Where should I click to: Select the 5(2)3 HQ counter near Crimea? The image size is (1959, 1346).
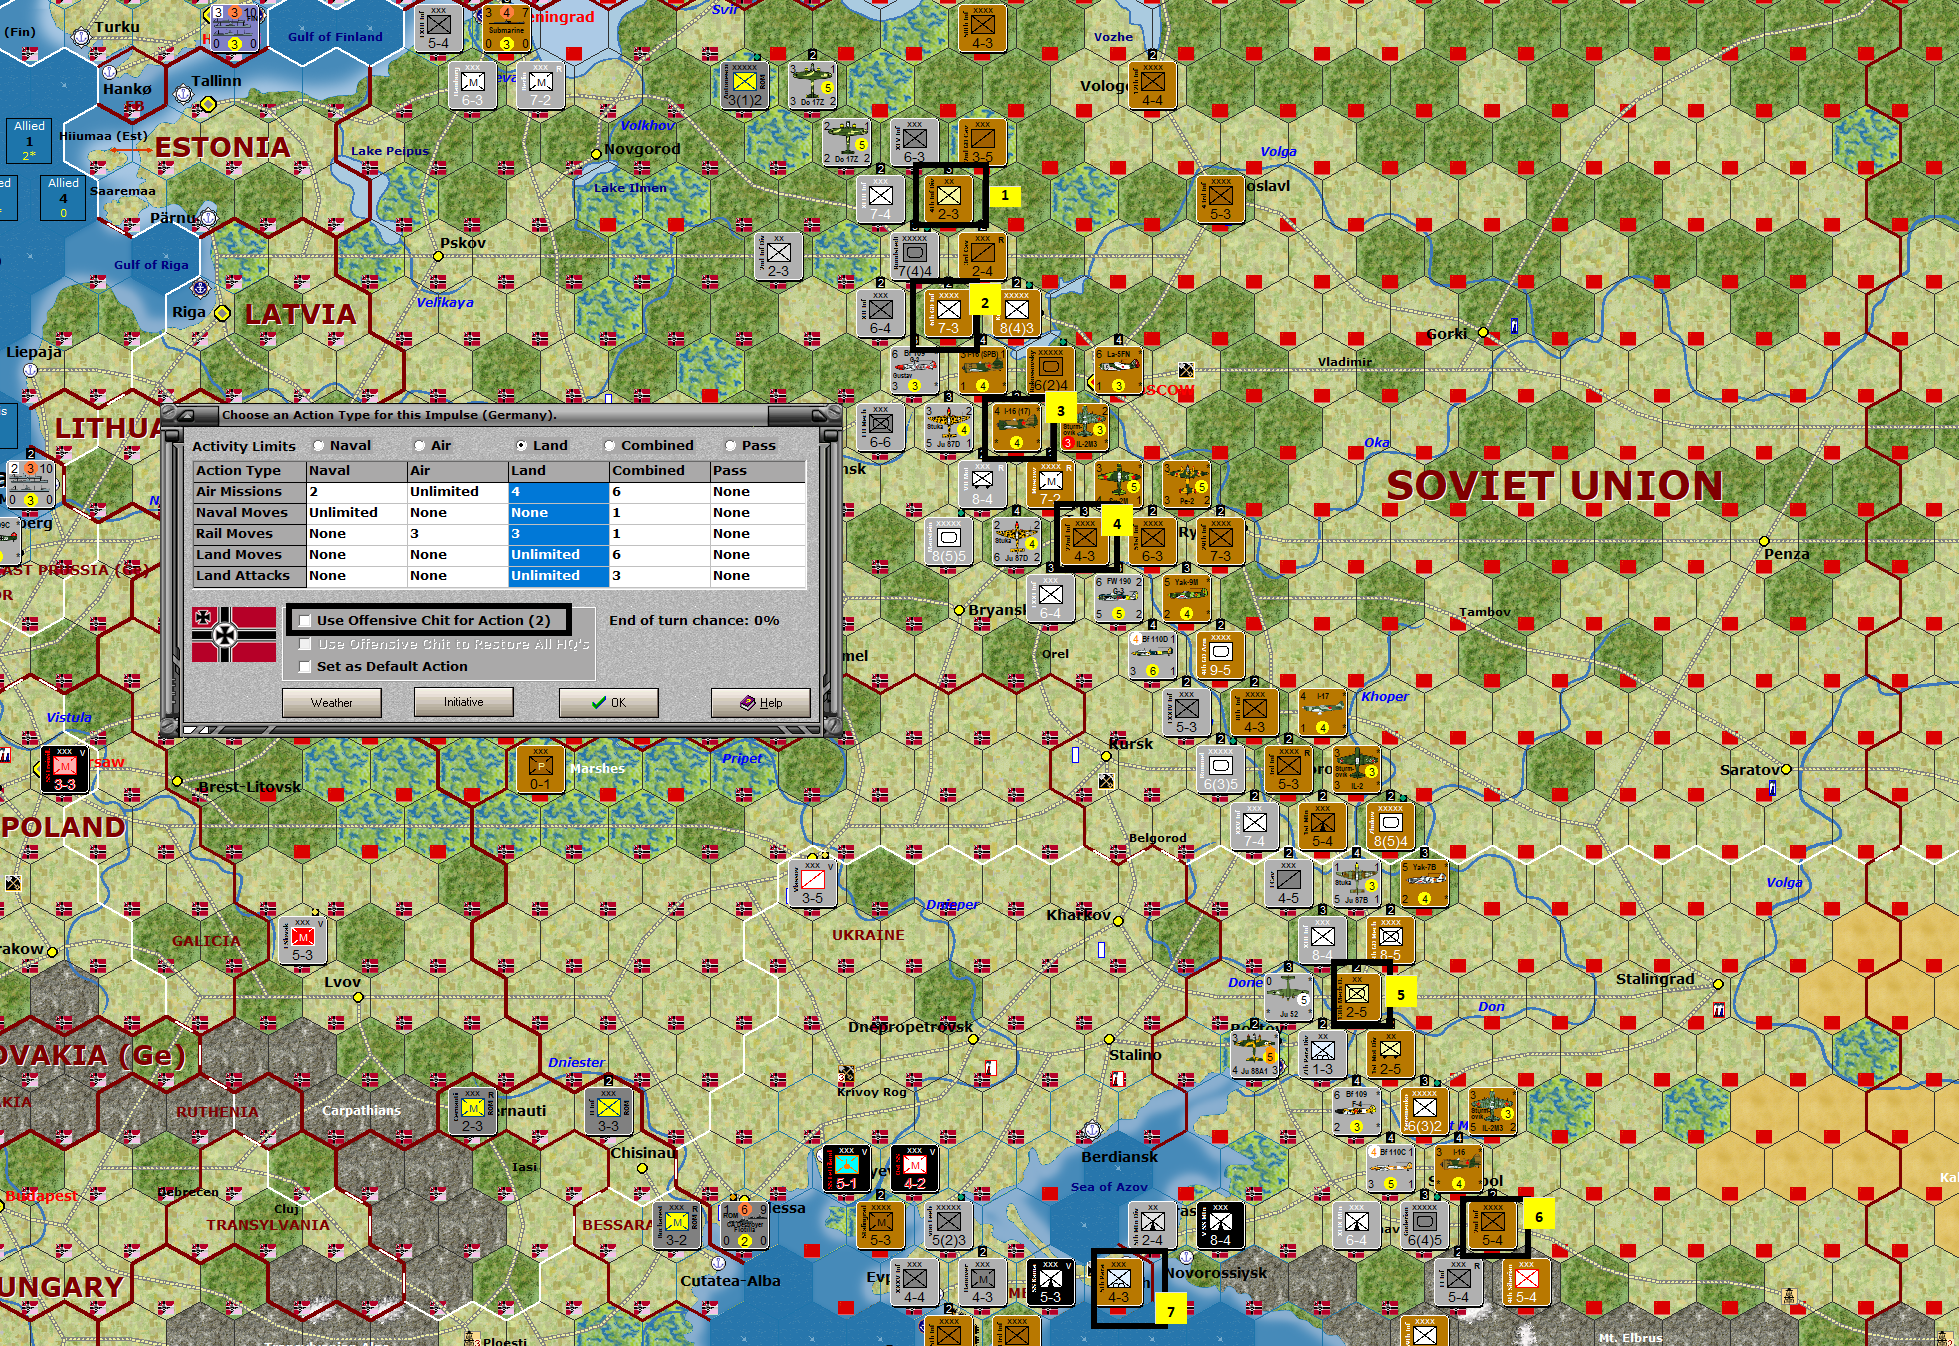pos(948,1226)
